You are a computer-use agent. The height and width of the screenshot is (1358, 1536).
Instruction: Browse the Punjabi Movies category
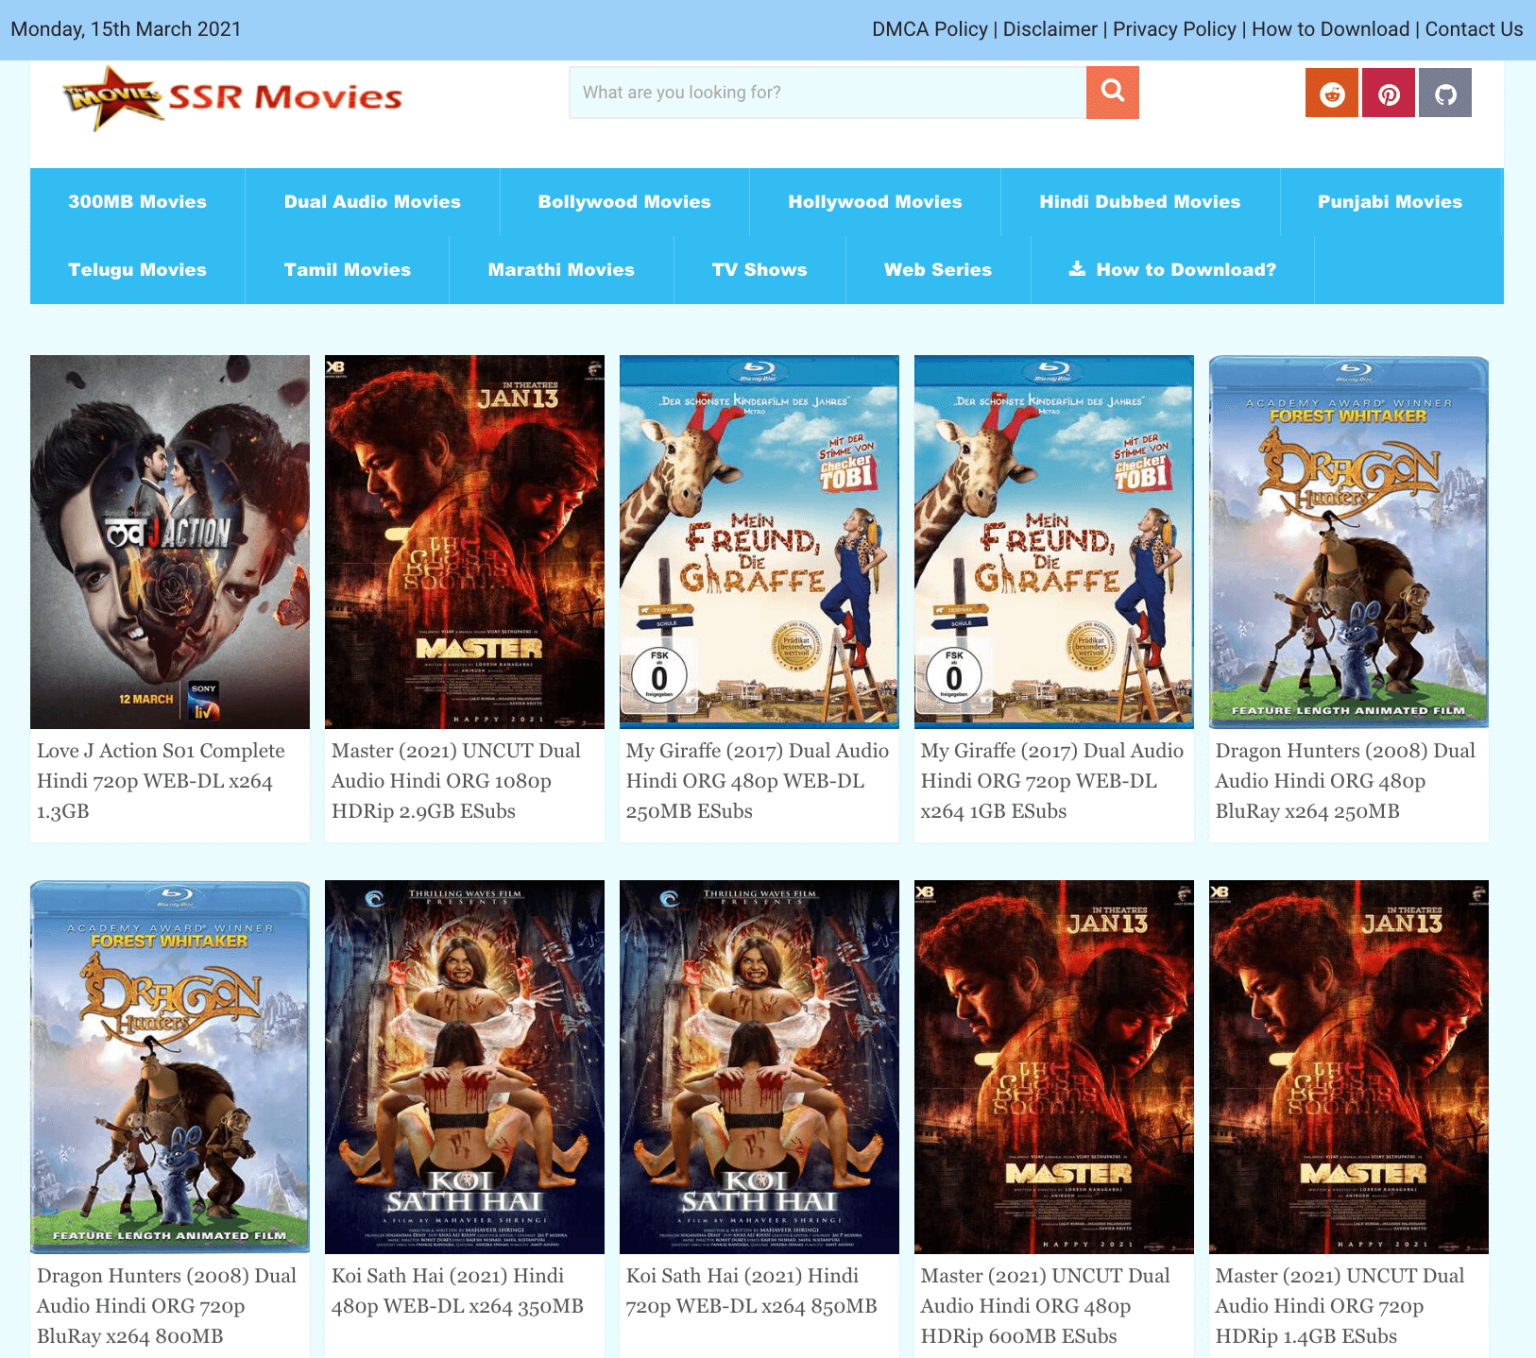(1389, 201)
